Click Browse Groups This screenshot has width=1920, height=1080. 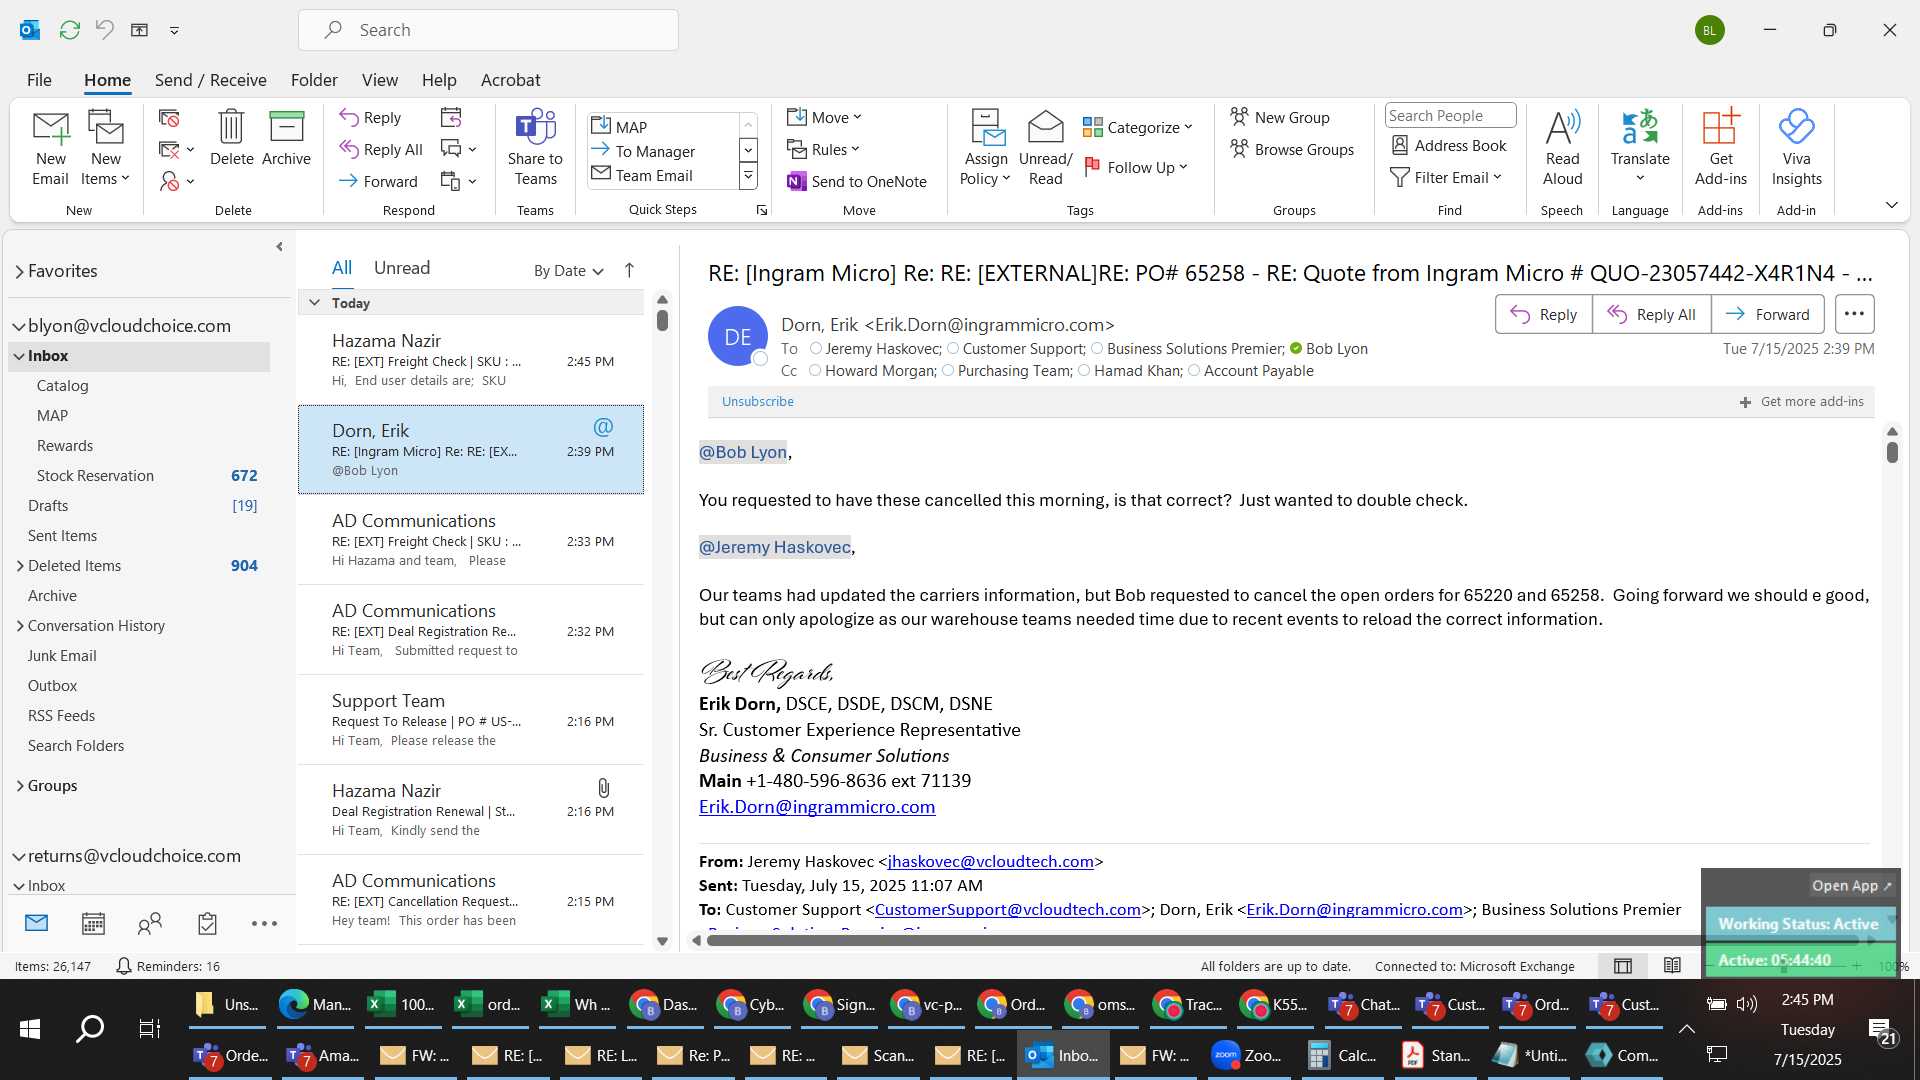(1292, 149)
